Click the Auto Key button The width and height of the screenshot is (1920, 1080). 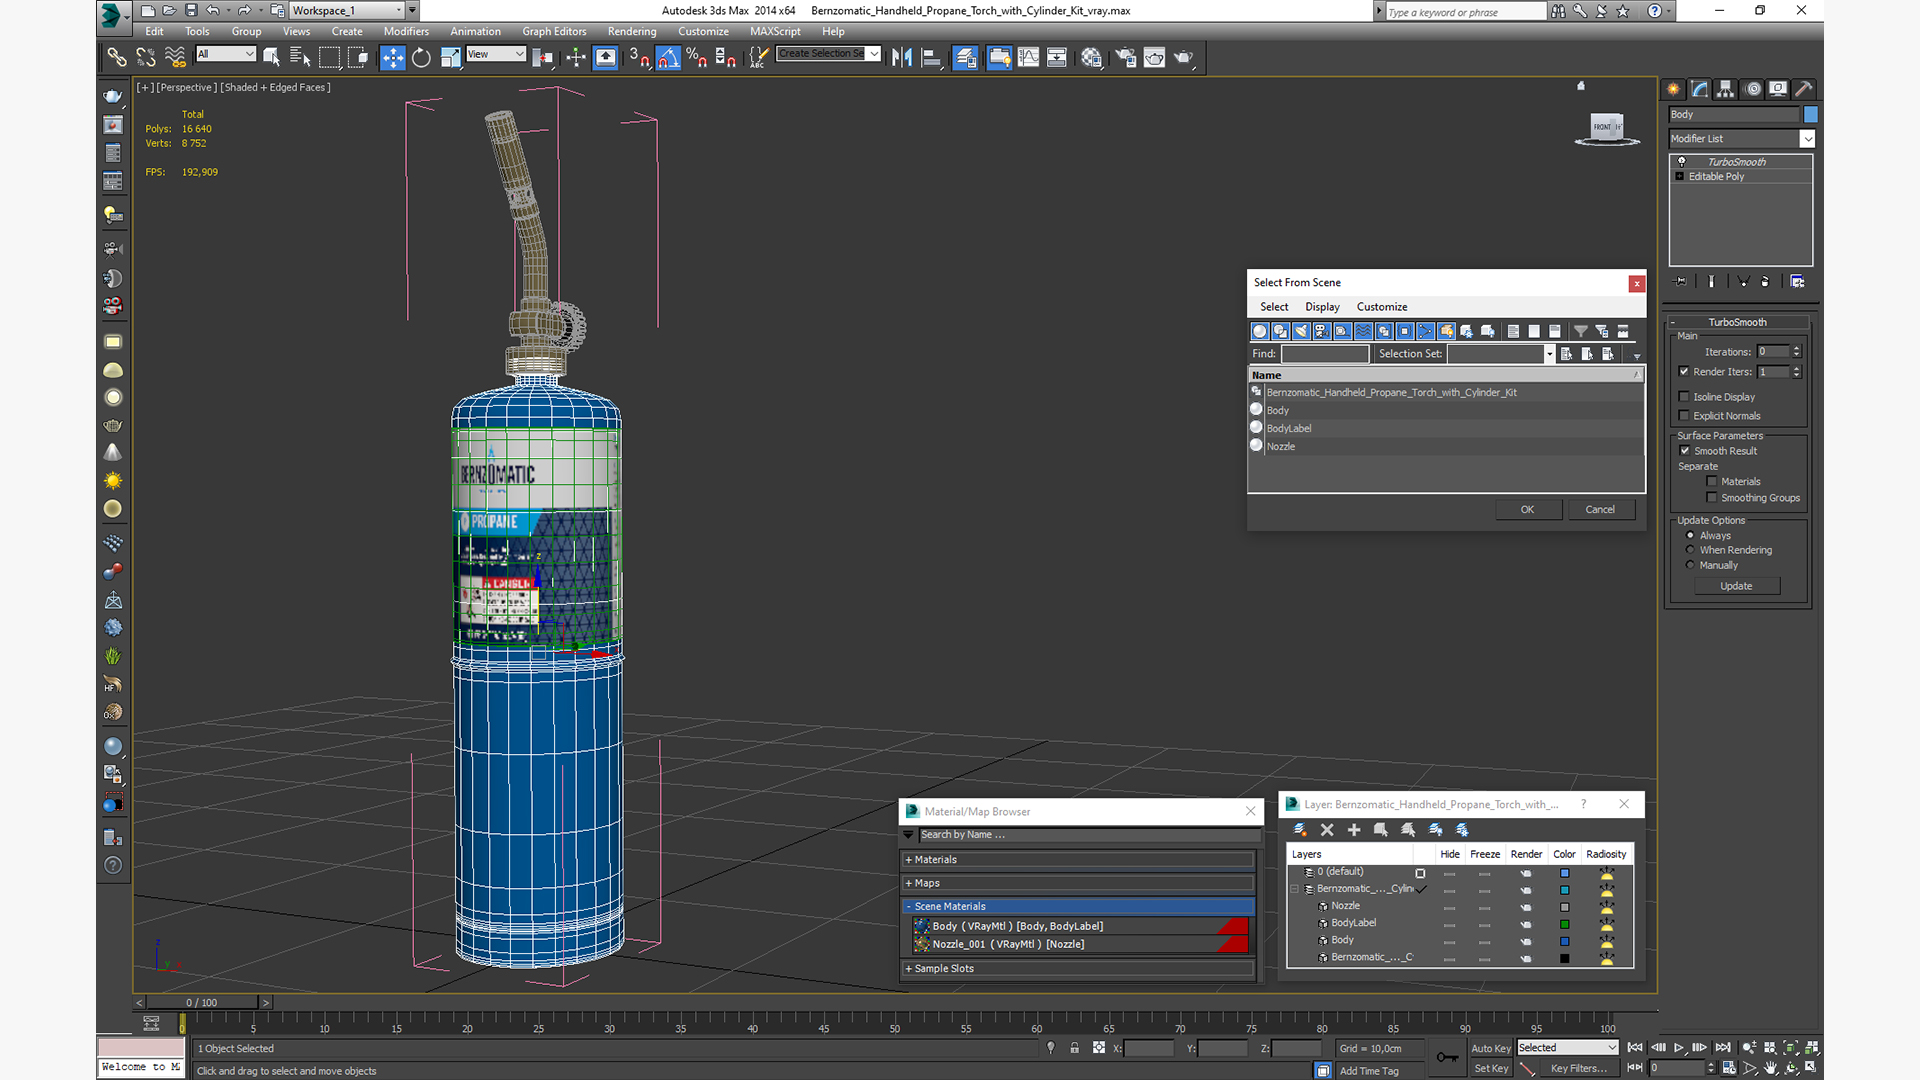[1490, 1048]
